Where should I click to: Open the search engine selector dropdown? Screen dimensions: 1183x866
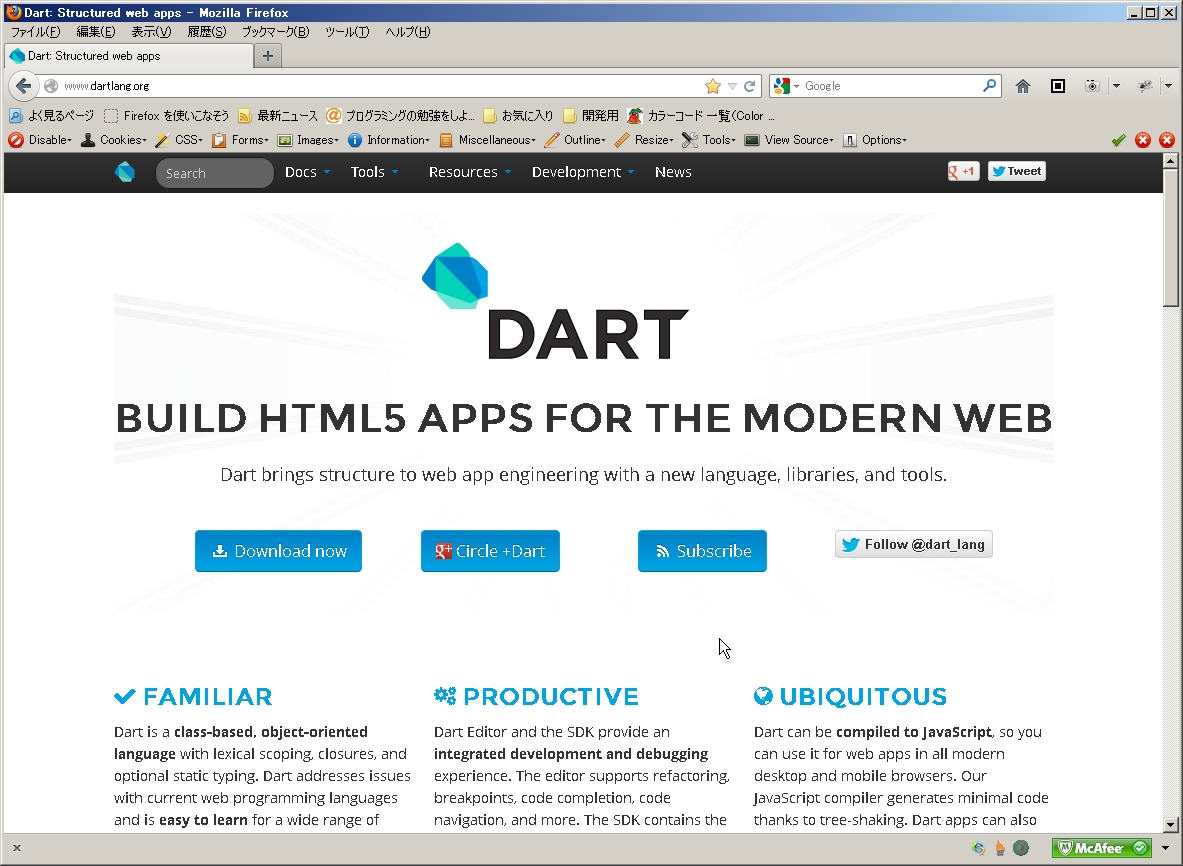pos(785,86)
